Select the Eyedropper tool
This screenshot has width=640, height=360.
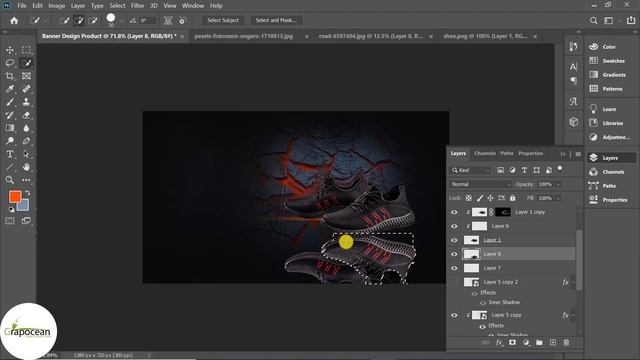10,89
